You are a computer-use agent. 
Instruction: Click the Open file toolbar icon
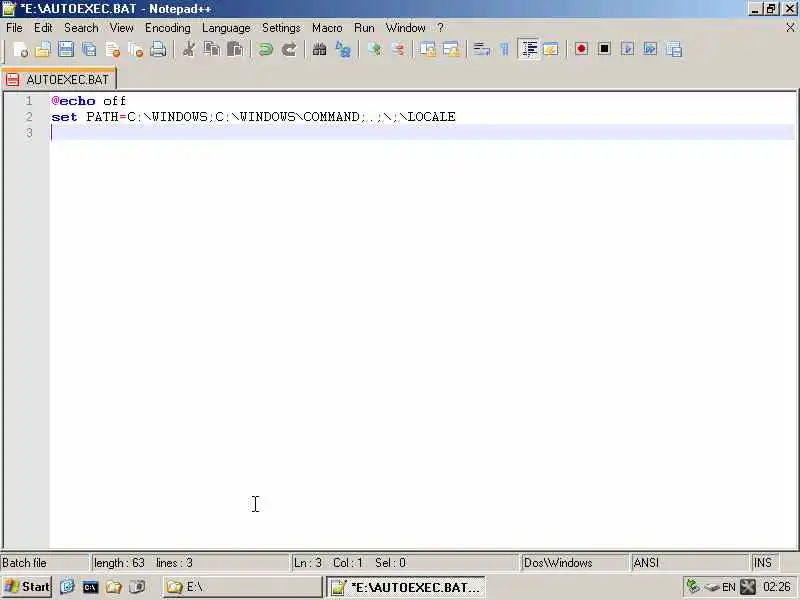coord(43,49)
